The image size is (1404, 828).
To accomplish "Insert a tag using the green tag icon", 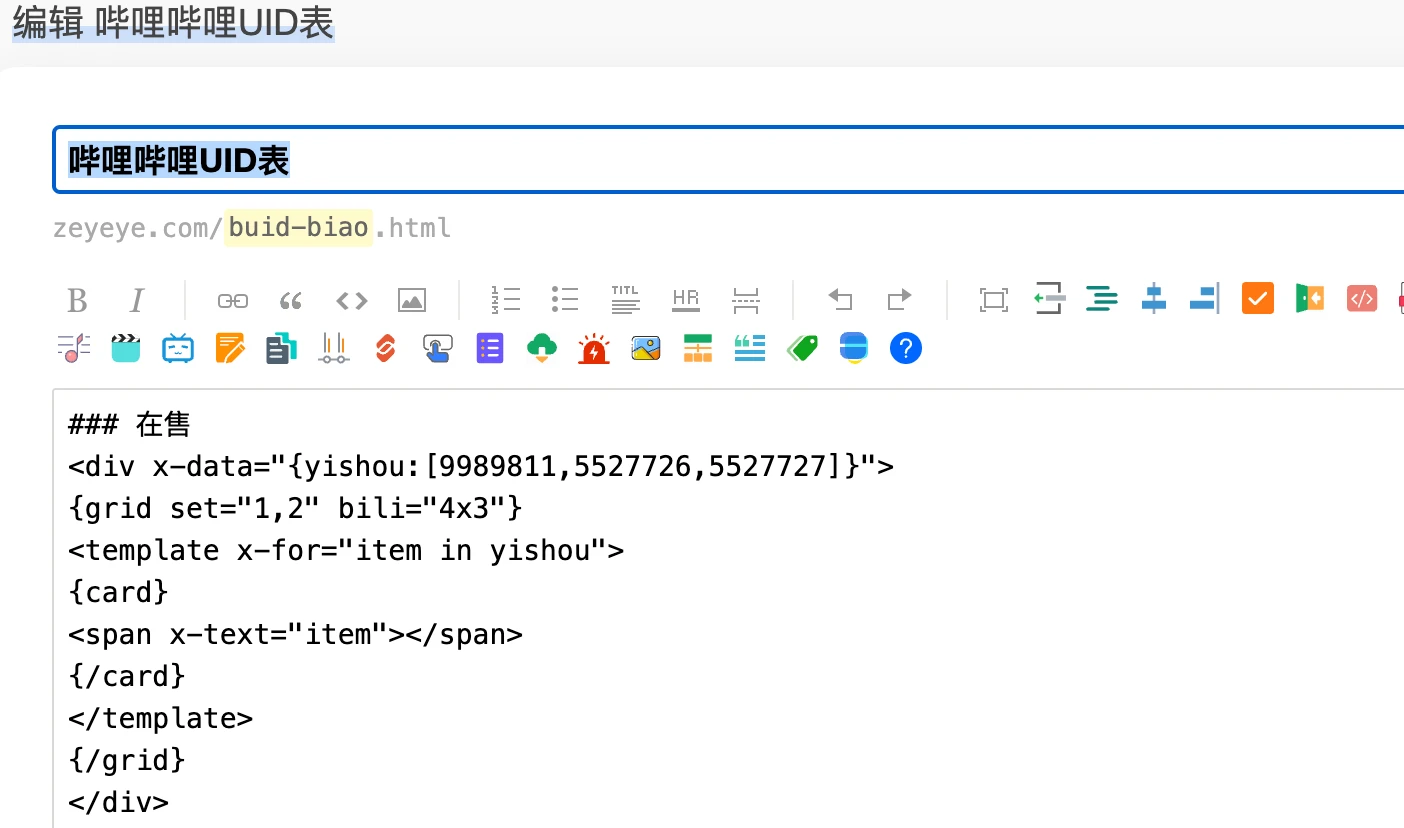I will pos(802,348).
